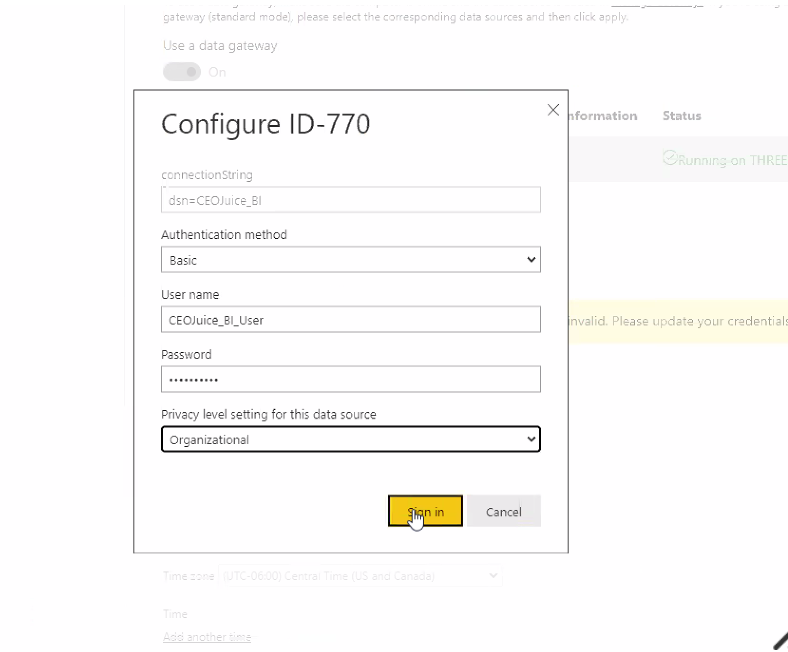
Task: Click the invalid credentials warning message
Action: [x=678, y=321]
